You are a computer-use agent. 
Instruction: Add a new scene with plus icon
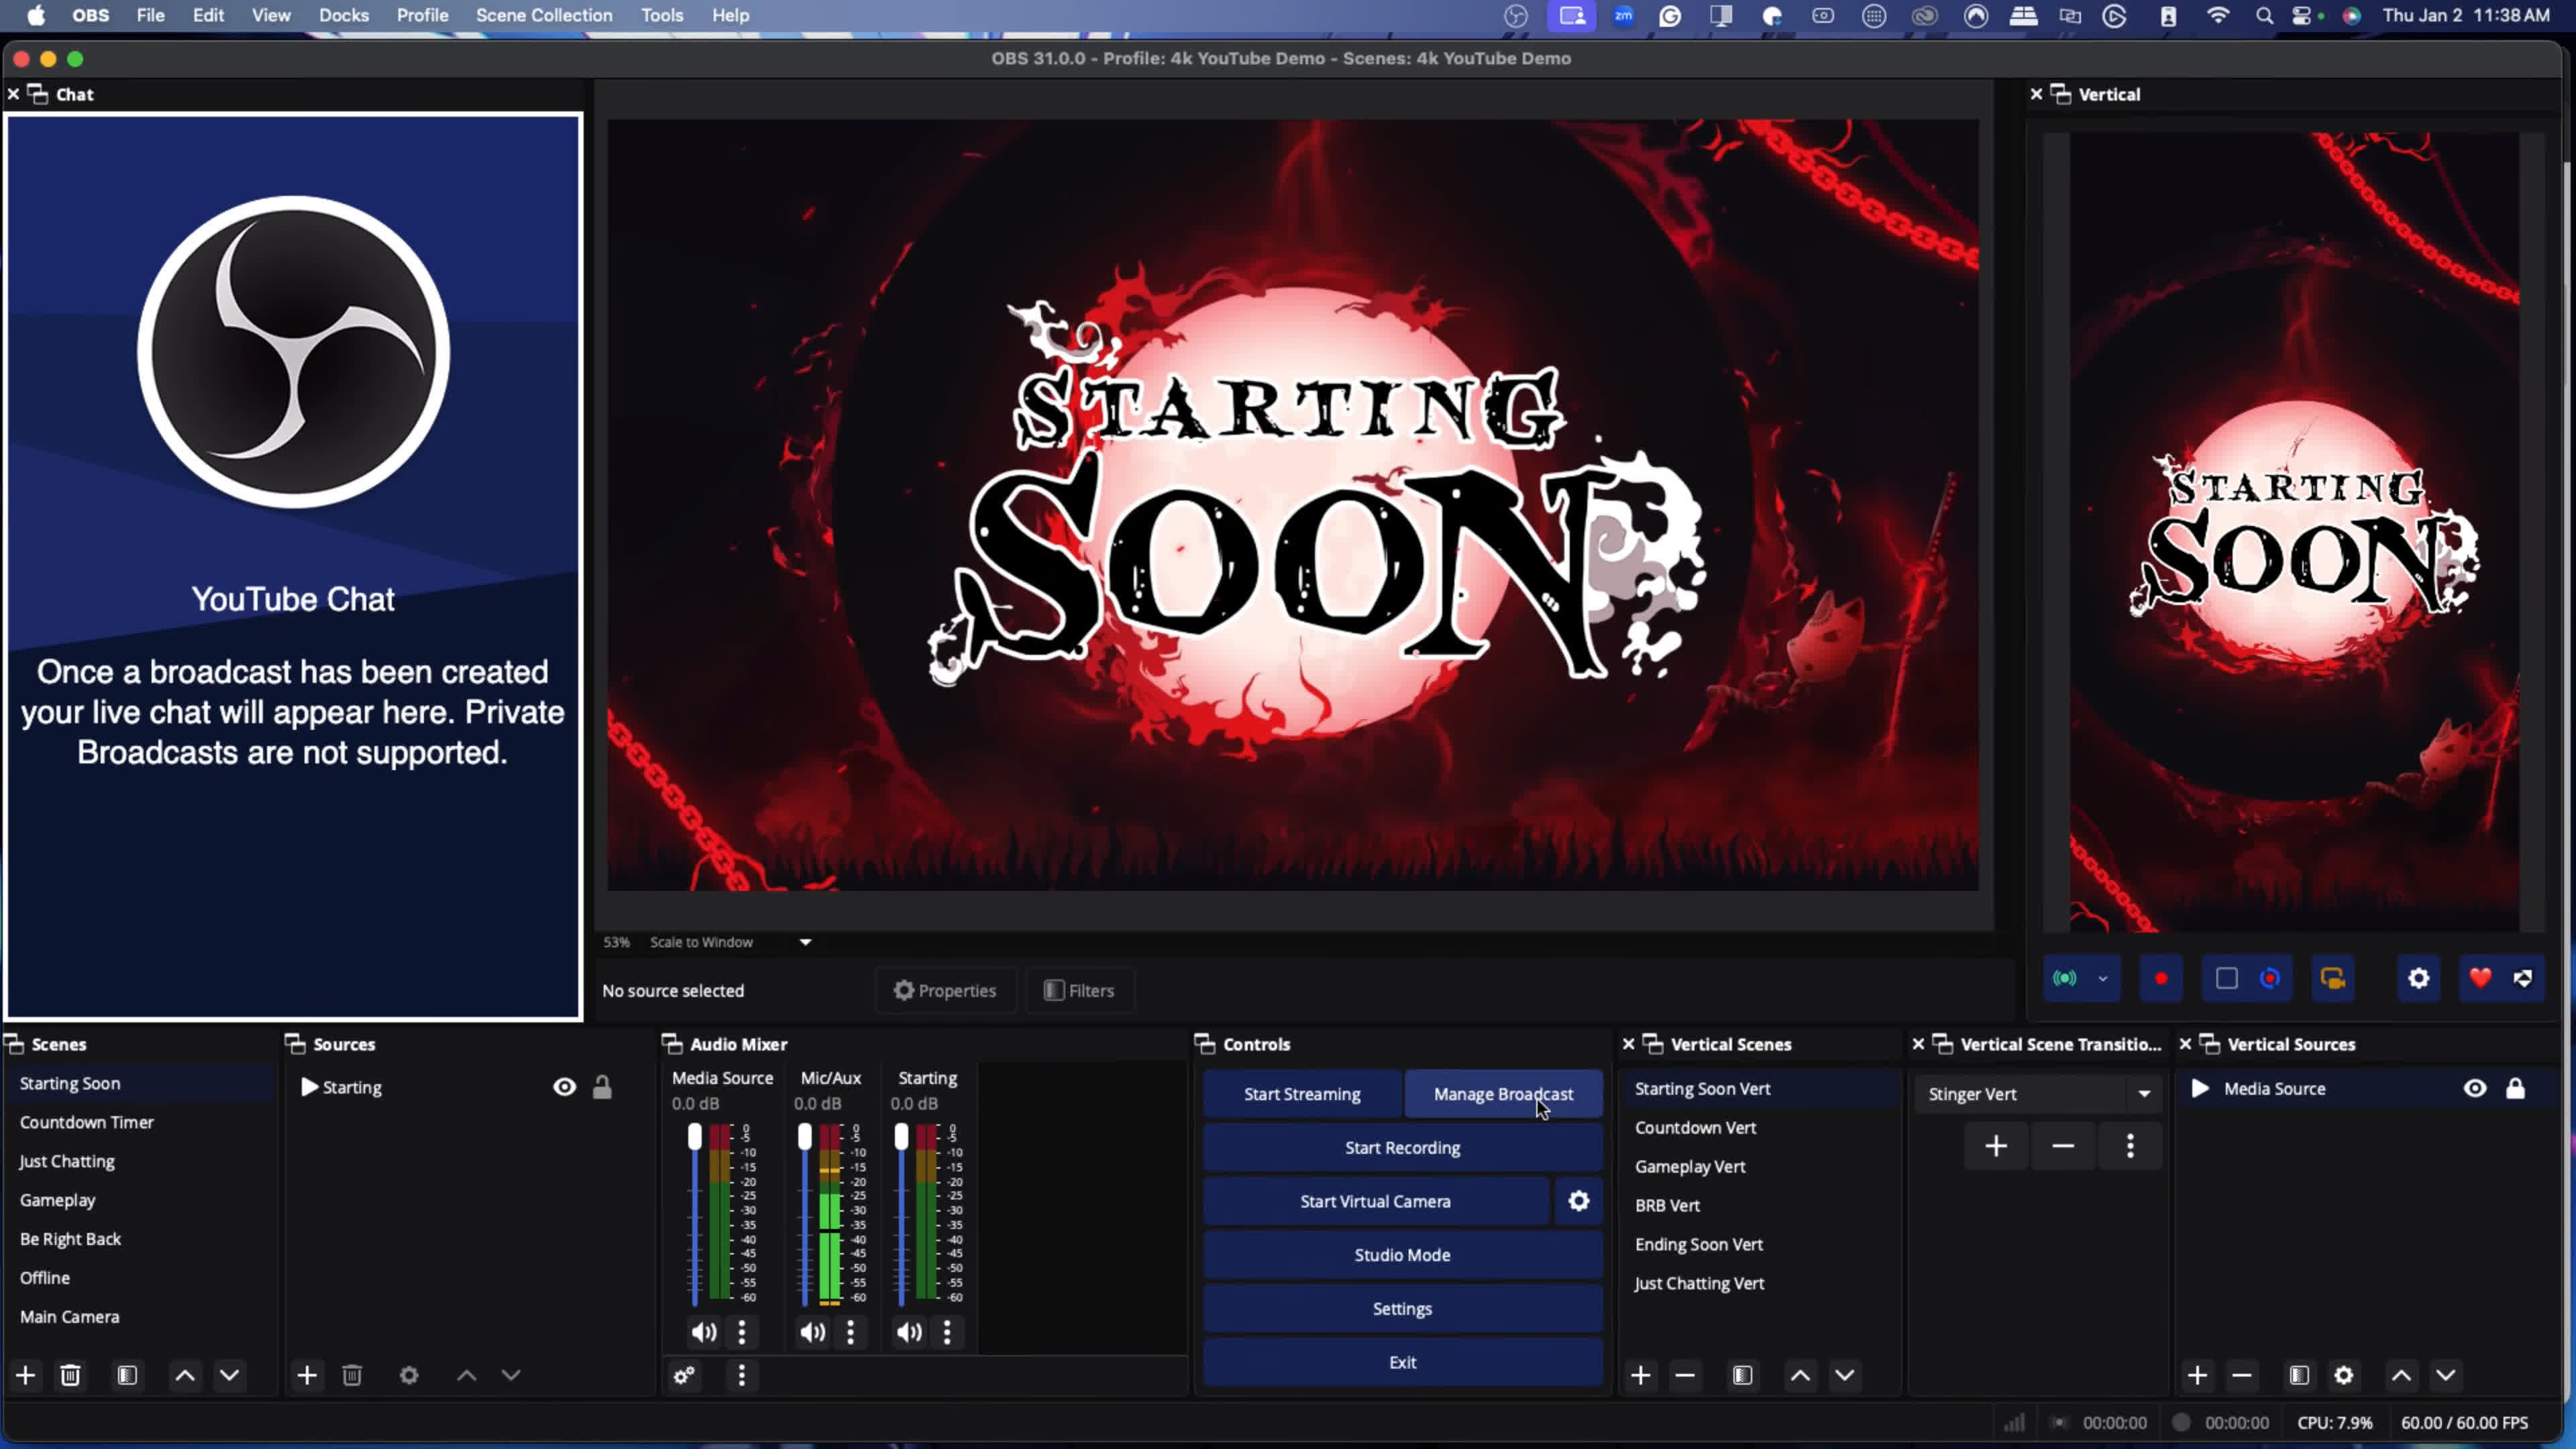click(26, 1376)
